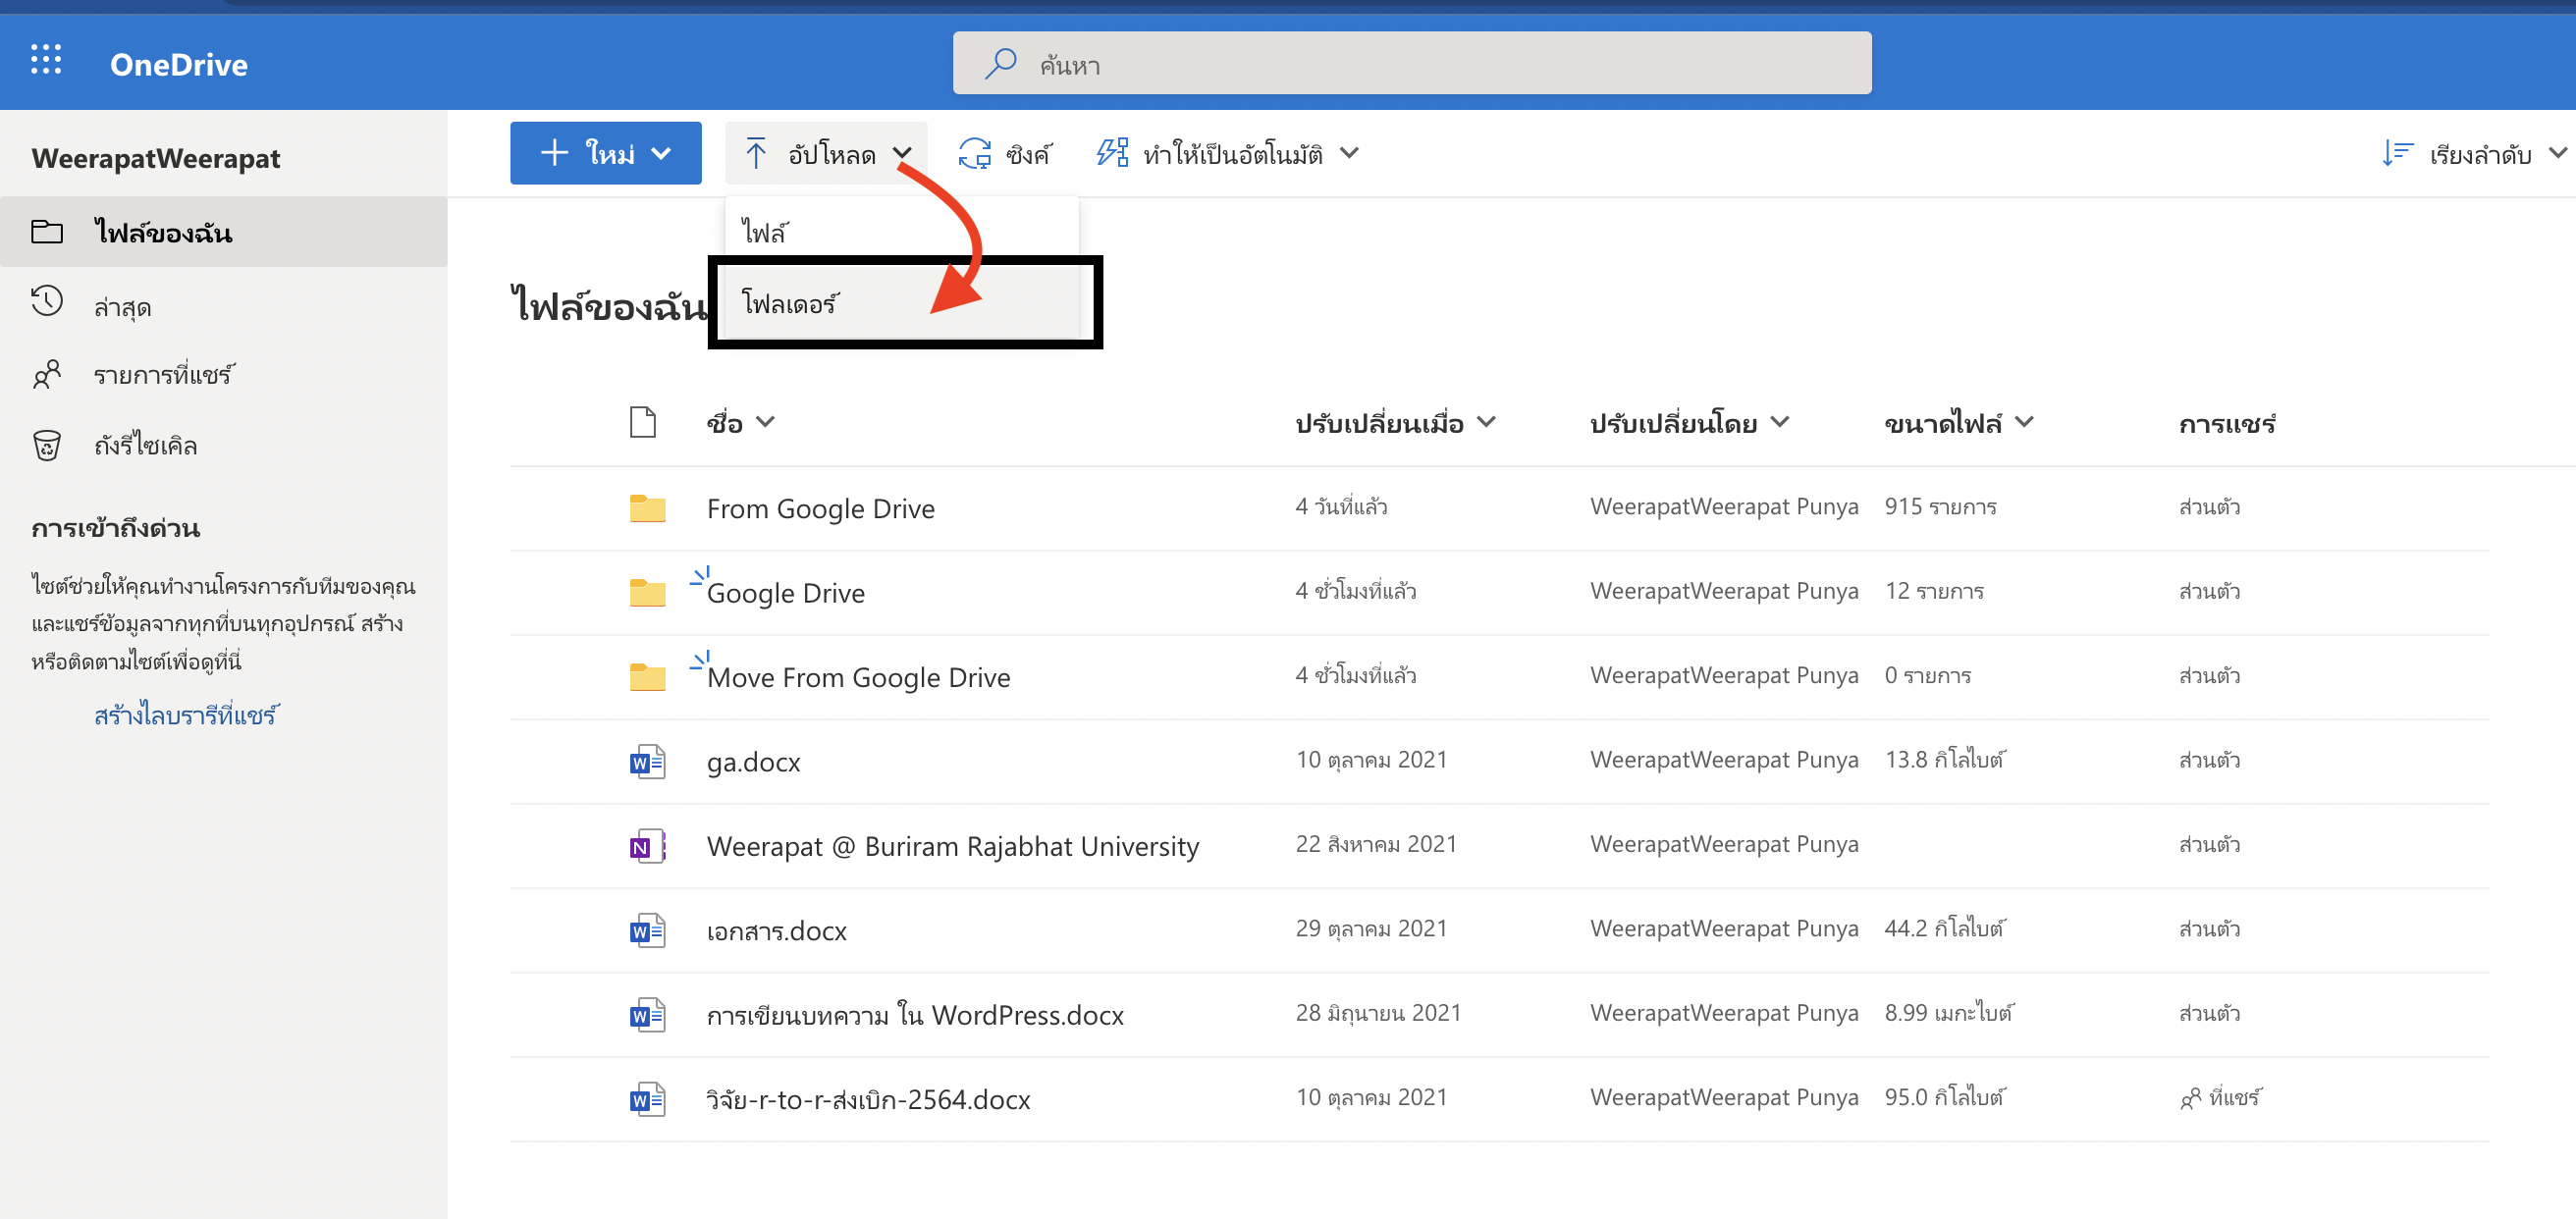Collapse the อัปโหลด (Upload) dropdown chevron
The width and height of the screenshot is (2576, 1219).
(902, 154)
